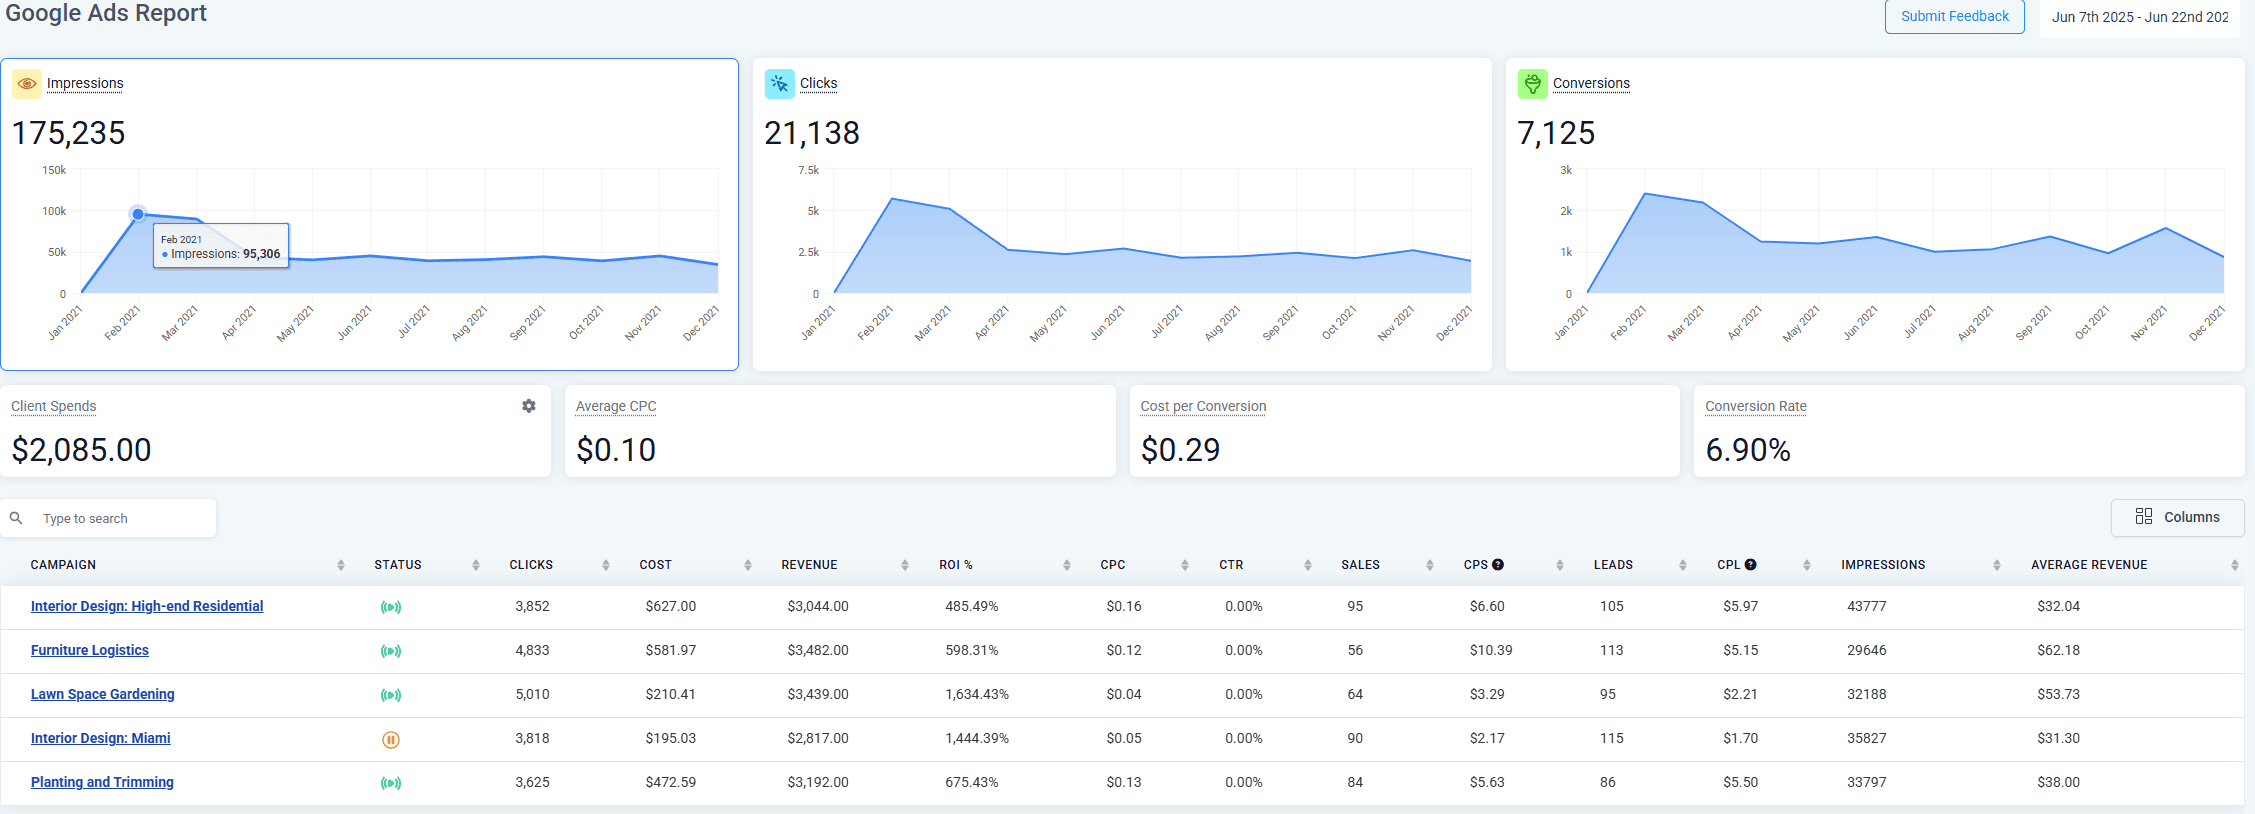Click the $0.29 cost per conversion value
Image resolution: width=2255 pixels, height=814 pixels.
pyautogui.click(x=1181, y=450)
